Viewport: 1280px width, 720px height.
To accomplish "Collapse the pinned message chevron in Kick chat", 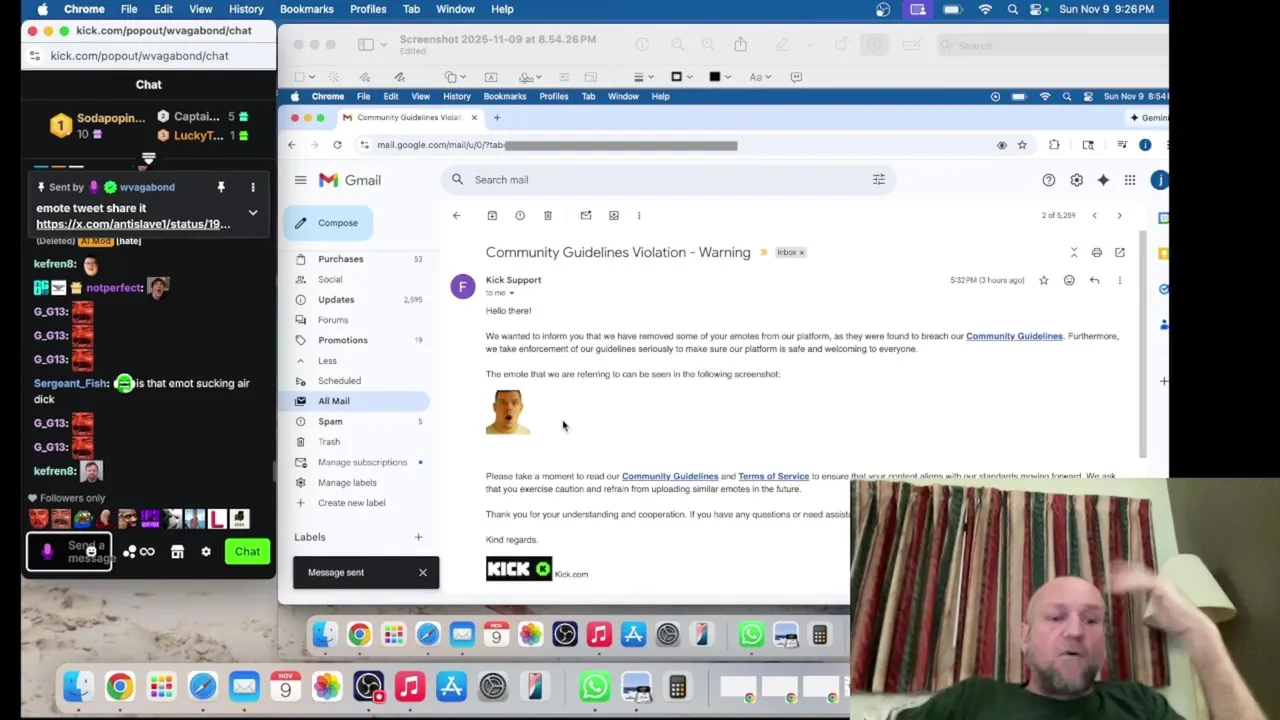I will coord(253,212).
